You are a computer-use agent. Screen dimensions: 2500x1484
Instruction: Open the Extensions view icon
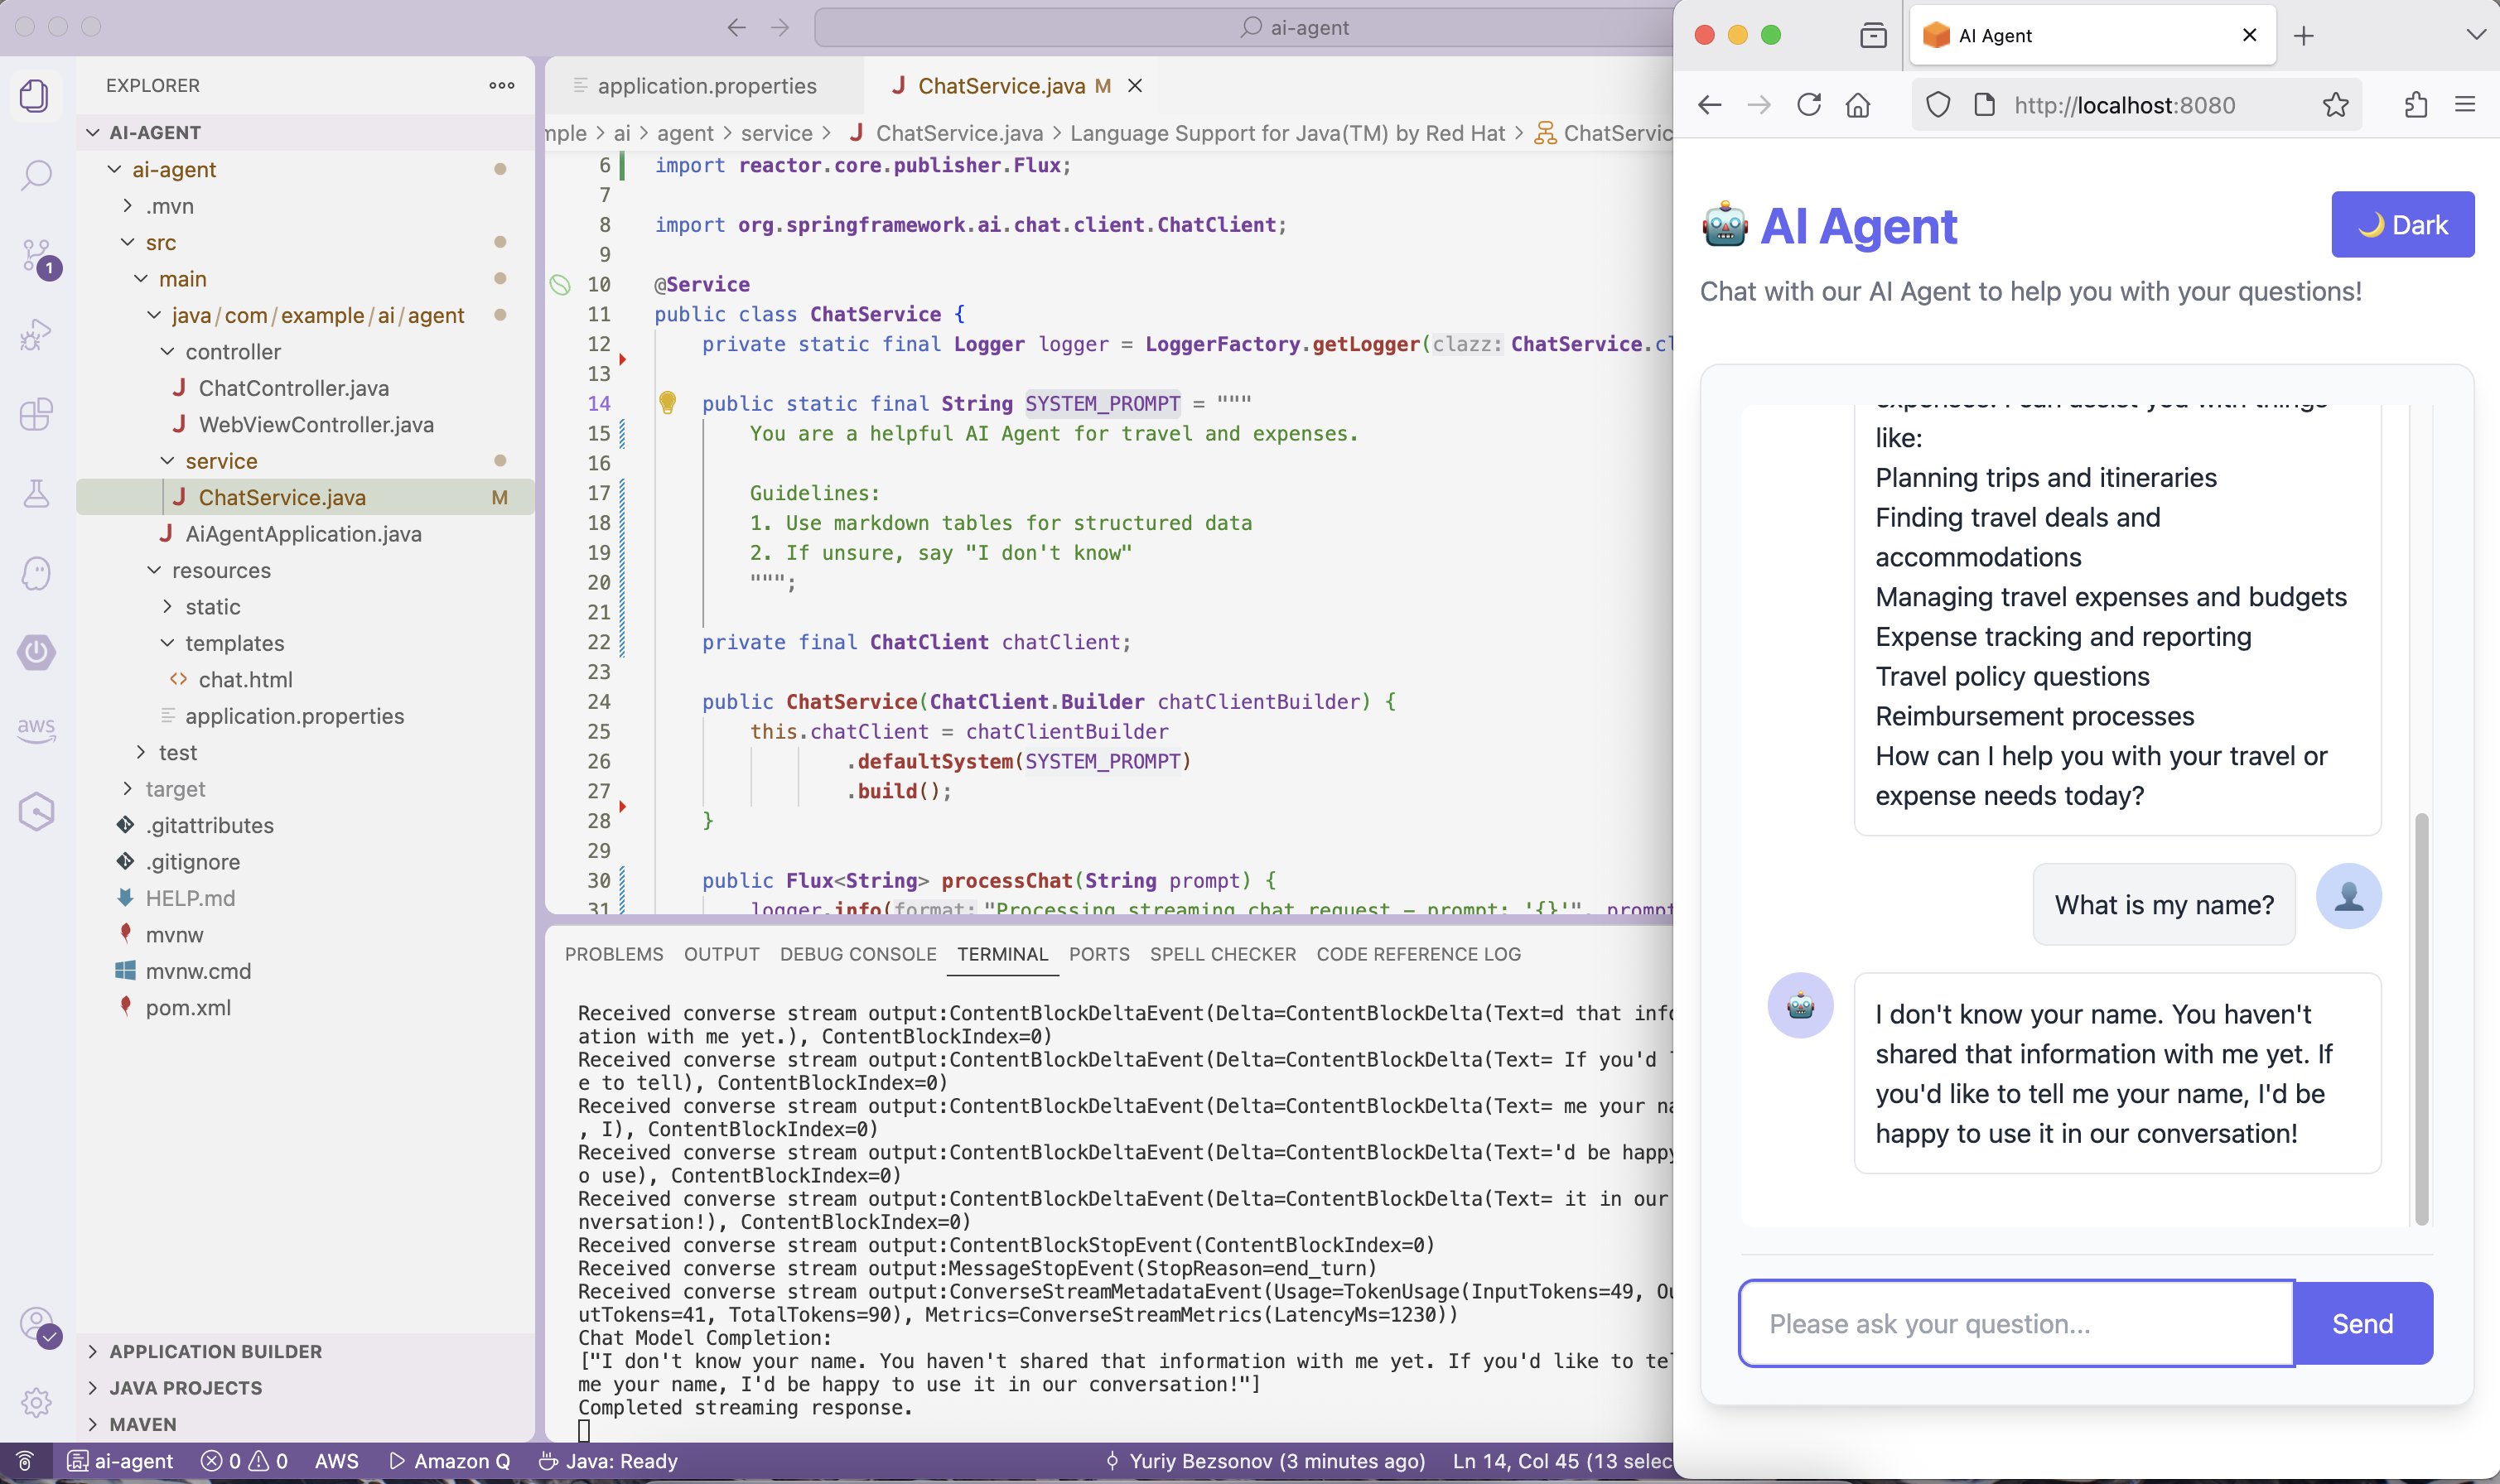[x=36, y=414]
